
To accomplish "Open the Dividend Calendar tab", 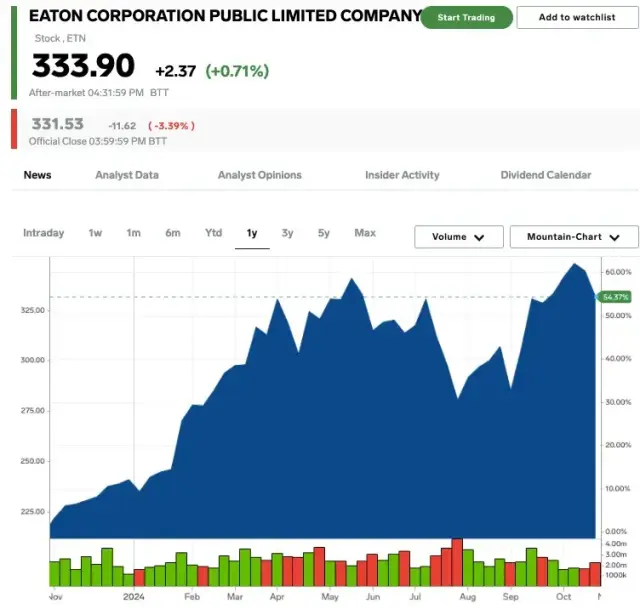I will (545, 175).
